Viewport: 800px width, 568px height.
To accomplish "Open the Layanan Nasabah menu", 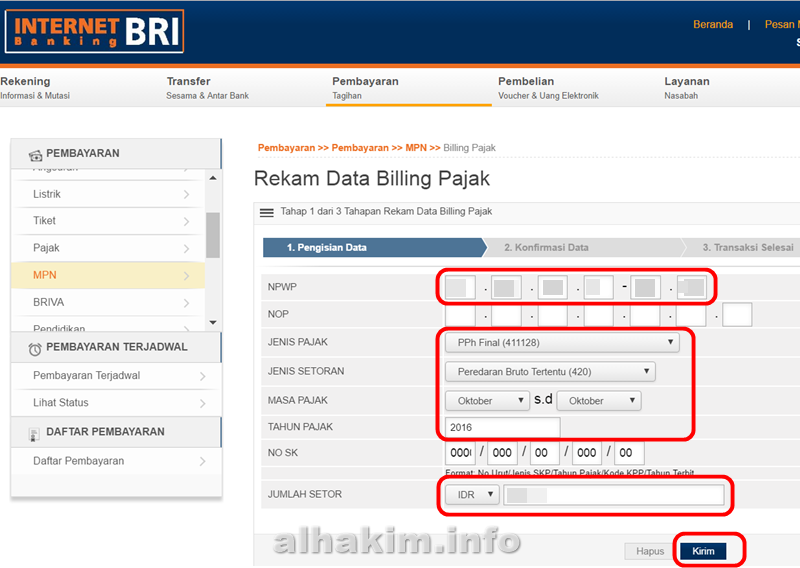I will coord(686,88).
